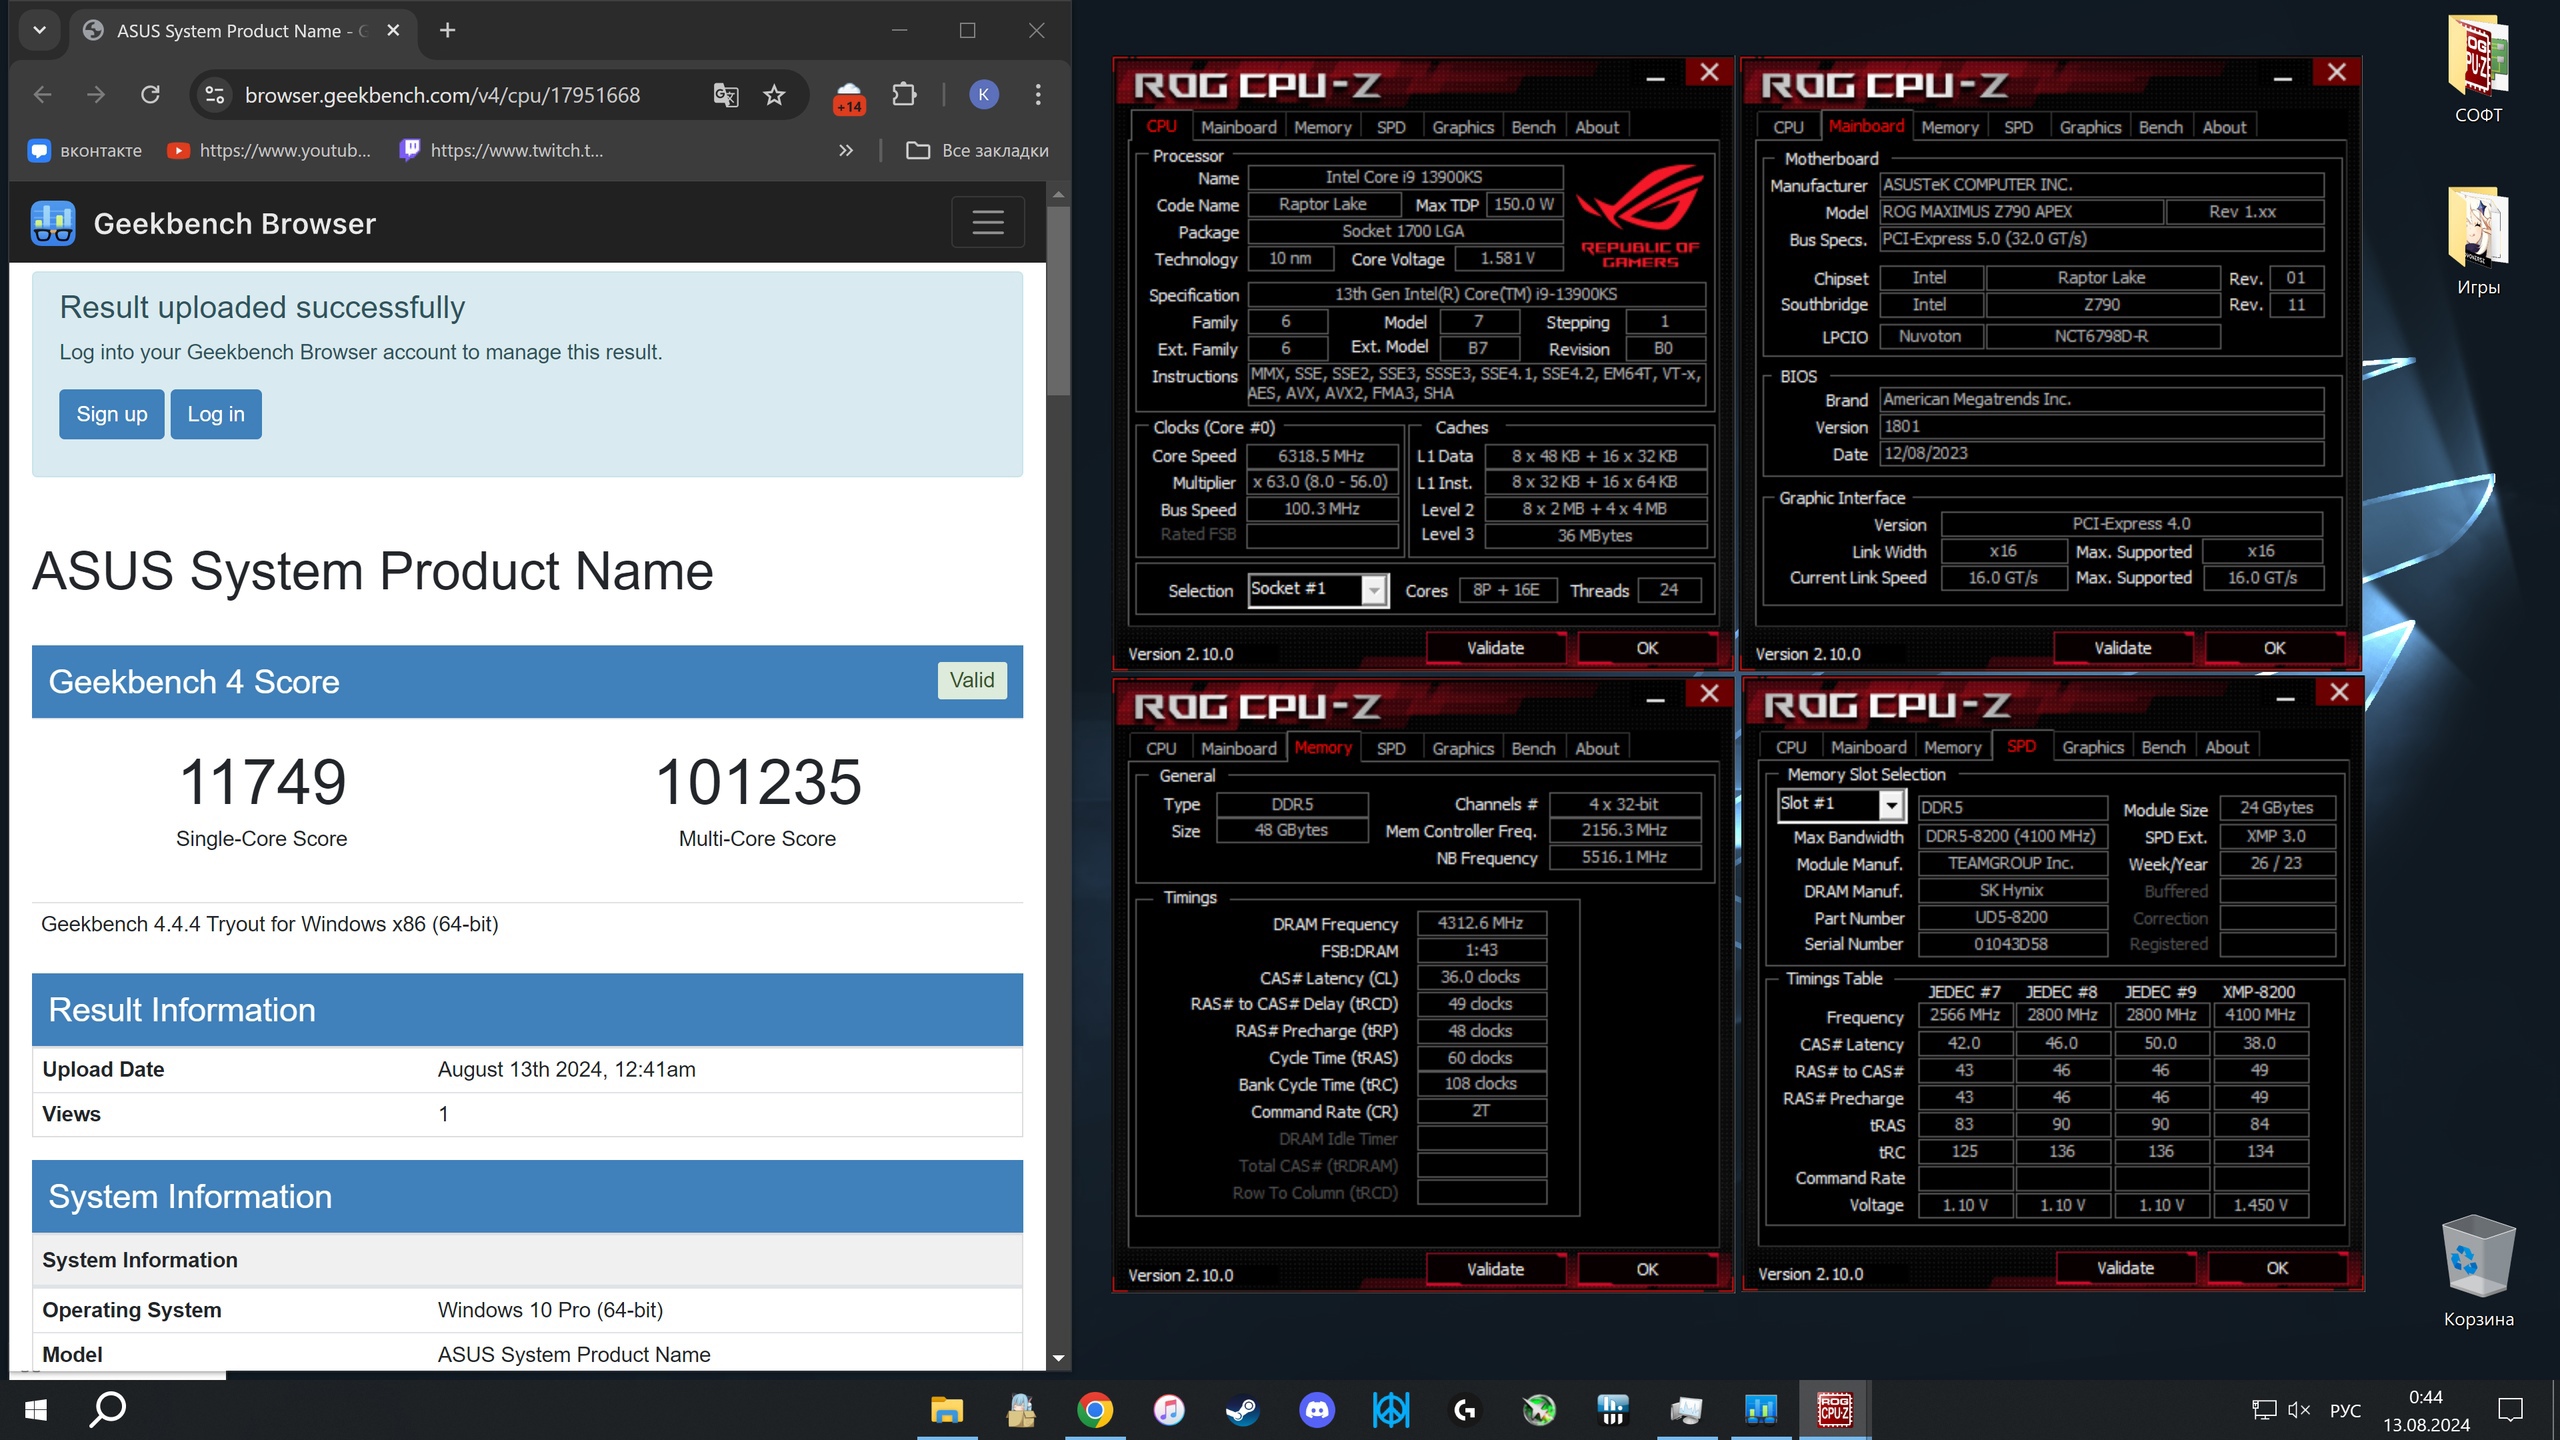The width and height of the screenshot is (2560, 1440).
Task: Reload the Geekbench page in Chrome
Action: (x=150, y=94)
